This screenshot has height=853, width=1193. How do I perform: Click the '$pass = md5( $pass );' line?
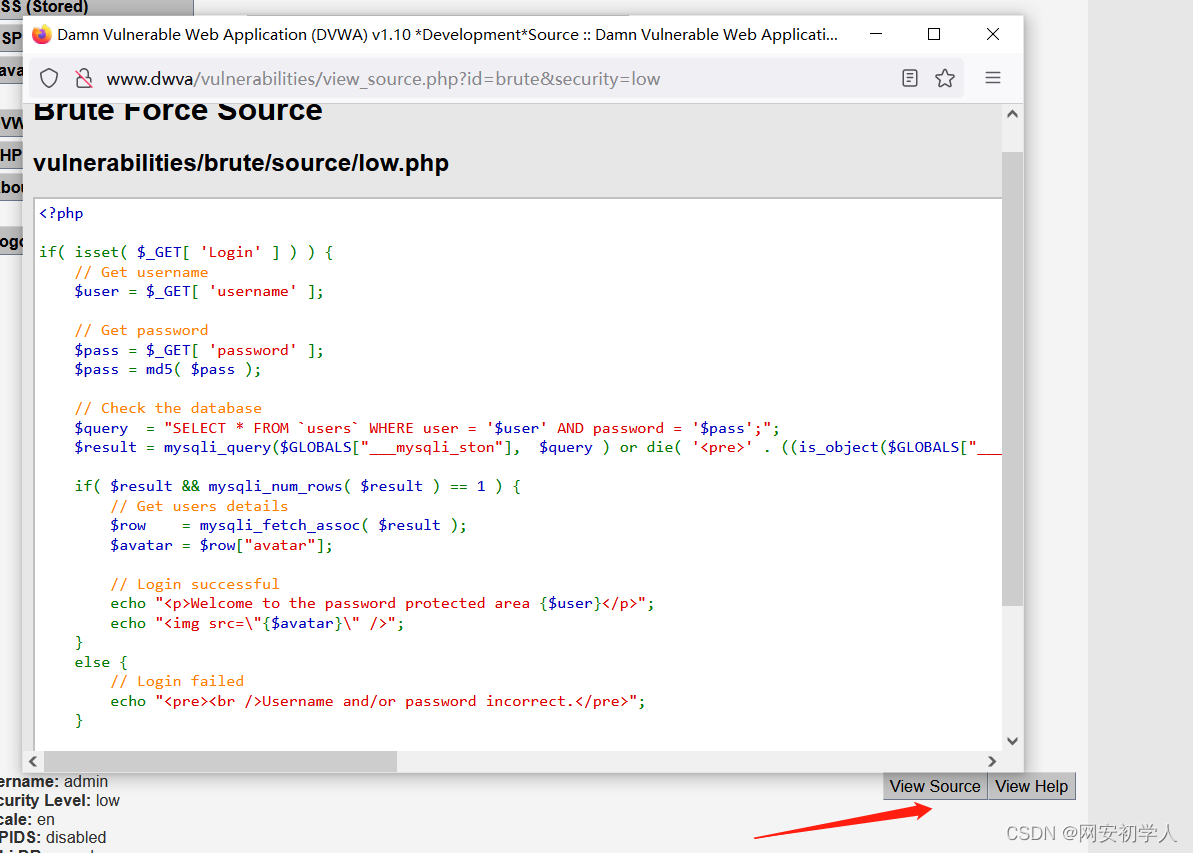click(168, 369)
